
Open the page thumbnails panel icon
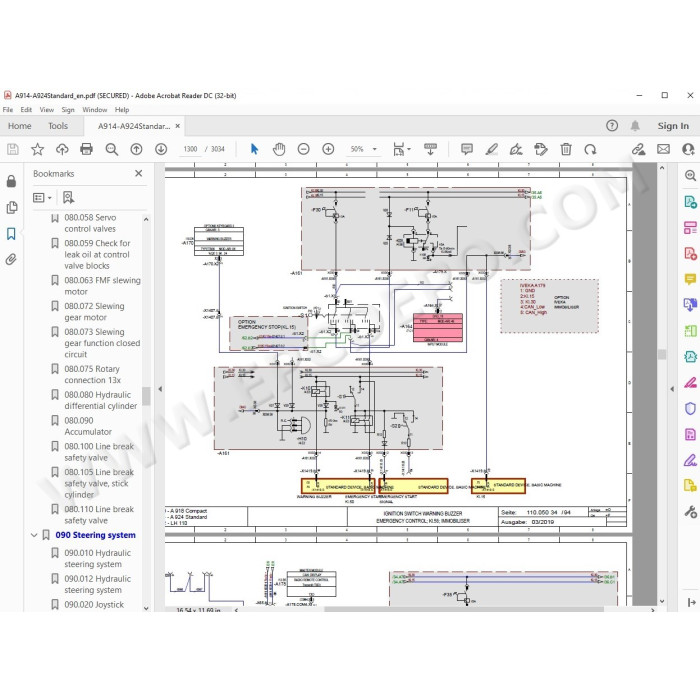[x=12, y=208]
